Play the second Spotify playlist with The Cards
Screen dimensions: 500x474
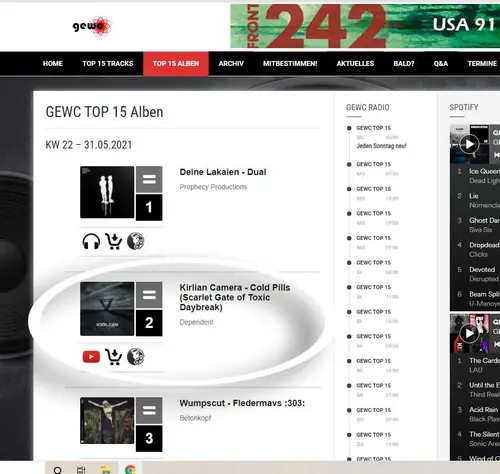[x=469, y=333]
